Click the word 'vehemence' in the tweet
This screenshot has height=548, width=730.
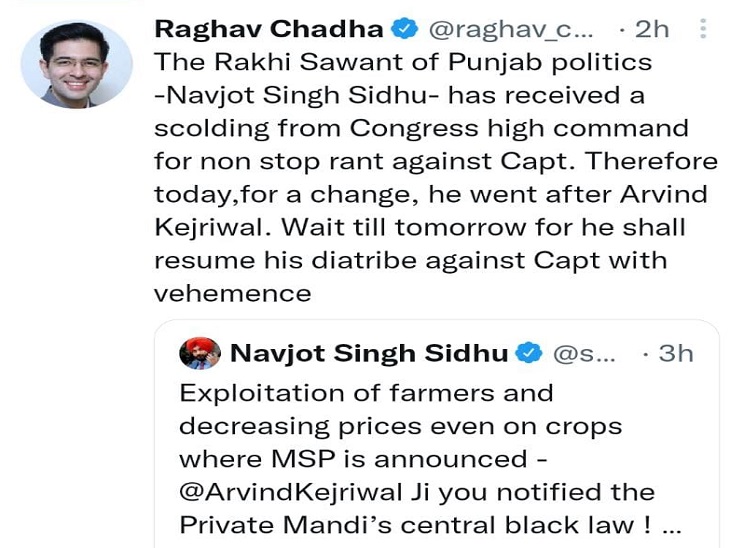(x=232, y=292)
